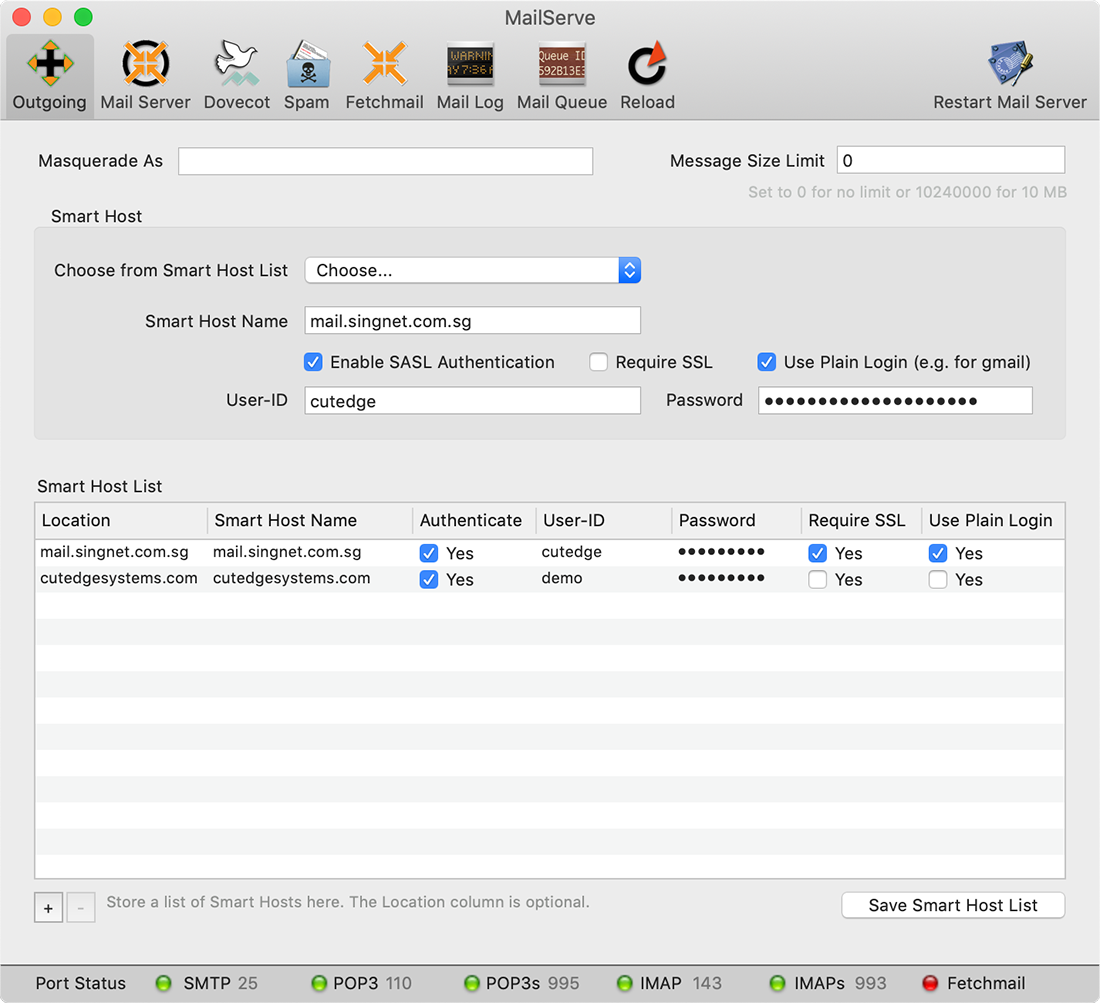The image size is (1100, 1003).
Task: Disable Enable SASL Authentication checkbox
Action: [314, 362]
